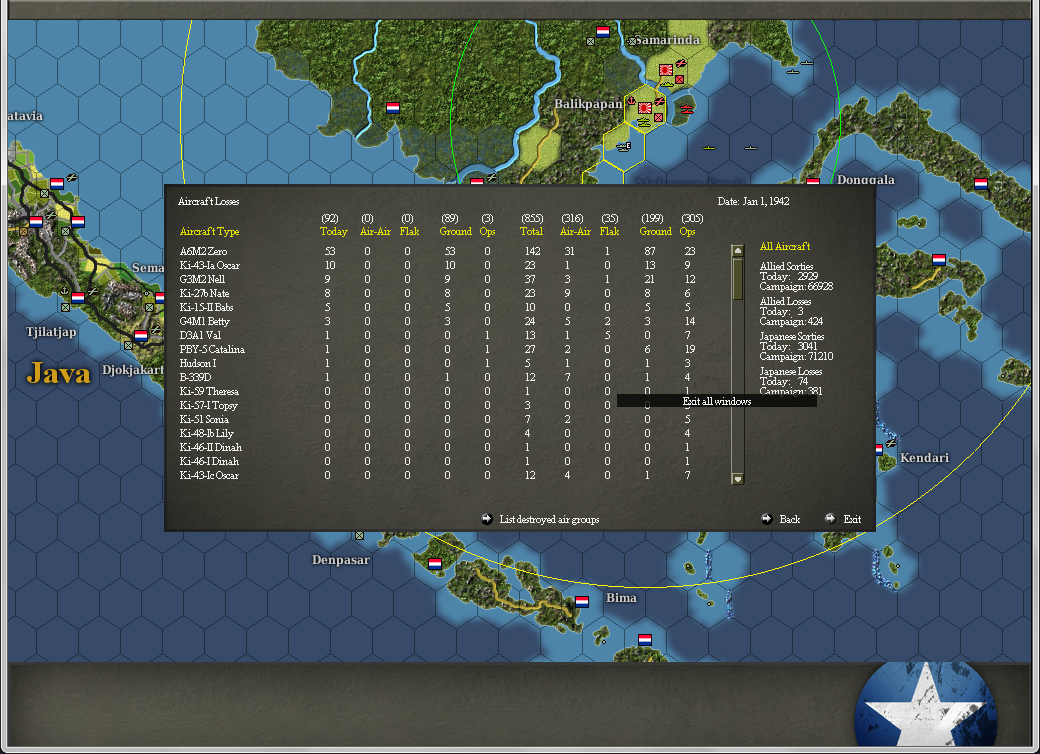
Task: Choose the Exit all windows option
Action: (x=717, y=399)
